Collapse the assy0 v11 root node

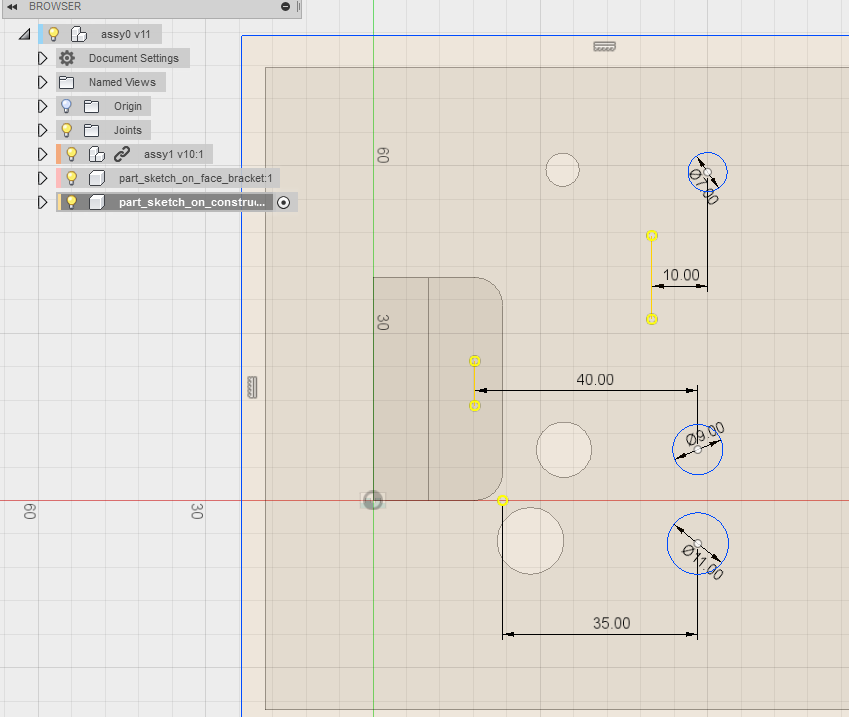[x=24, y=33]
